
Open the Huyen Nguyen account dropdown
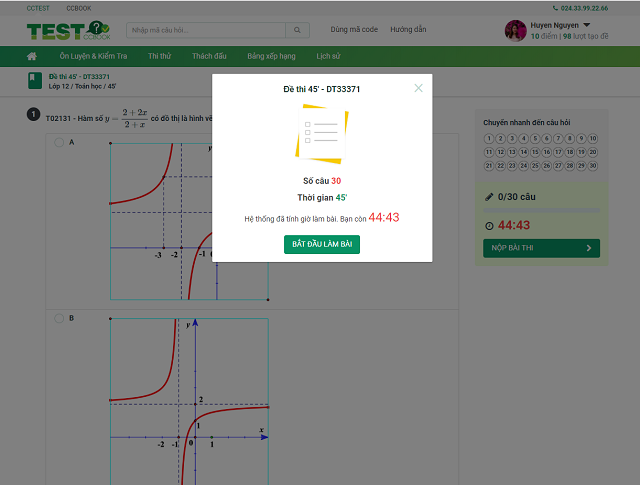click(586, 25)
